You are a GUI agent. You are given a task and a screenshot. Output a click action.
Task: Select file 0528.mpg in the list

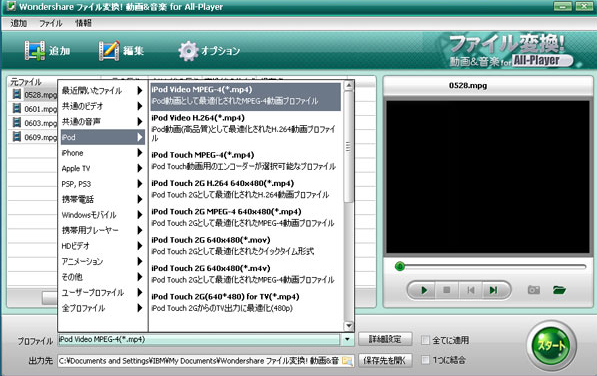[40, 94]
